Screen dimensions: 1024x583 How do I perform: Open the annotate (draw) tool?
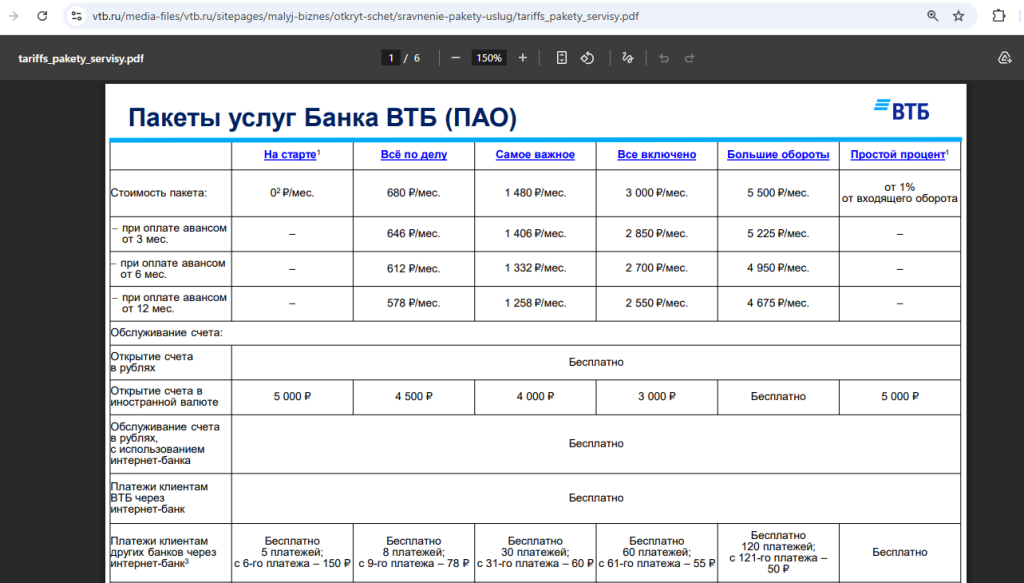628,58
